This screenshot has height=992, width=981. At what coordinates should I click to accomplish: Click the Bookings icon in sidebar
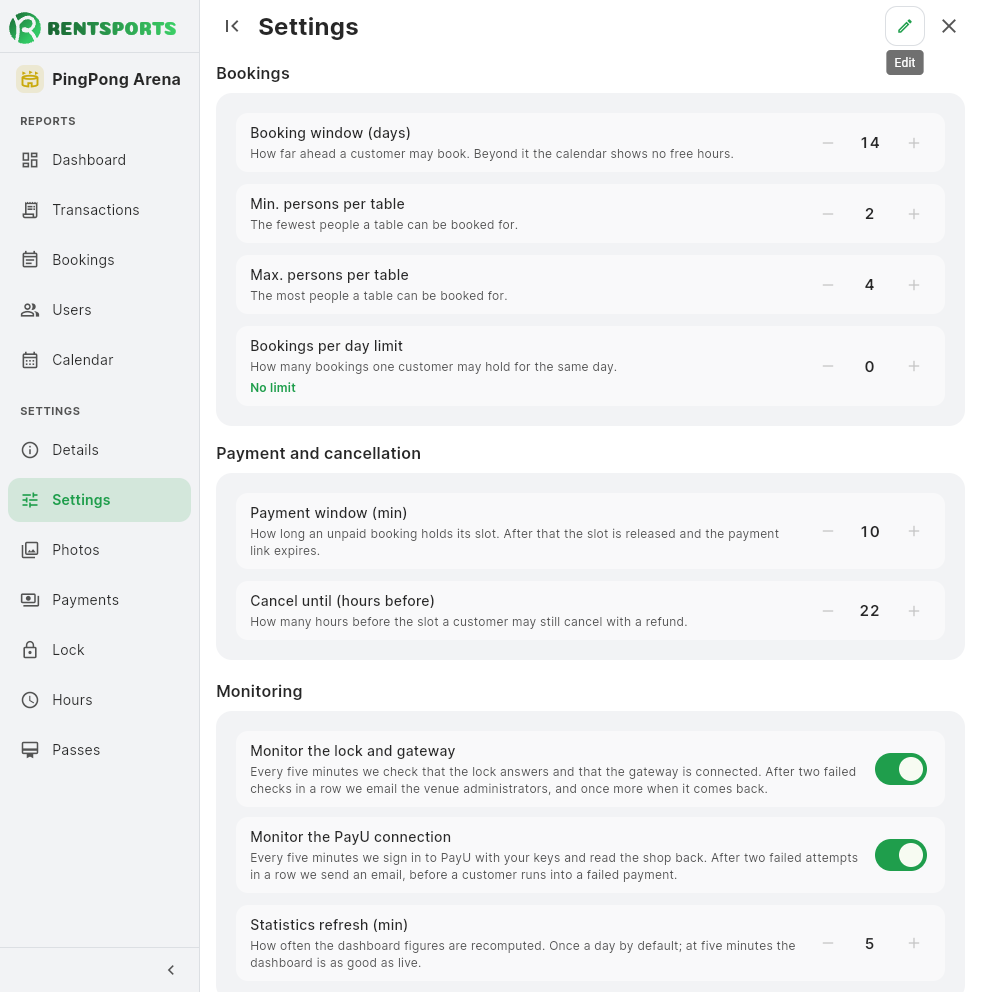[30, 260]
